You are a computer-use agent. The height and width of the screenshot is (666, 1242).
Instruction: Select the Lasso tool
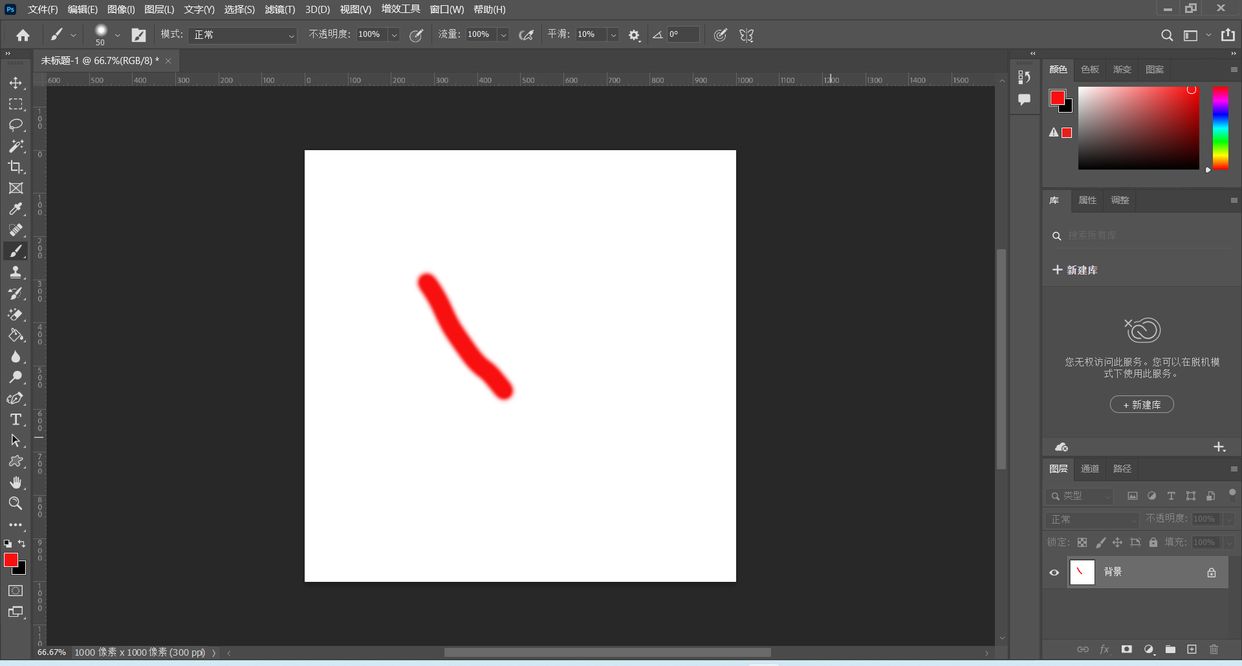[16, 125]
